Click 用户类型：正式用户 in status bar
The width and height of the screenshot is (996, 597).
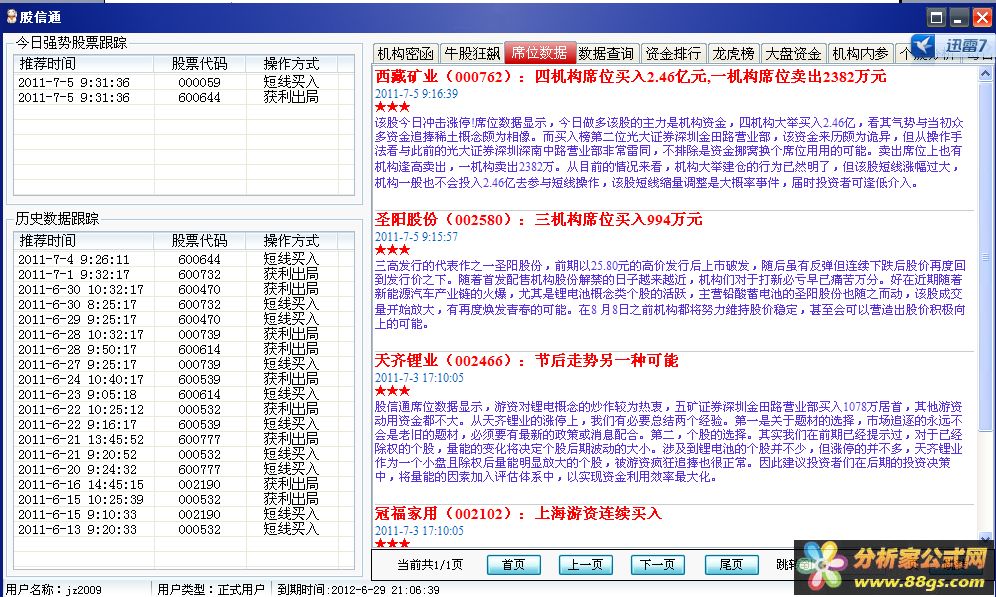coord(210,589)
